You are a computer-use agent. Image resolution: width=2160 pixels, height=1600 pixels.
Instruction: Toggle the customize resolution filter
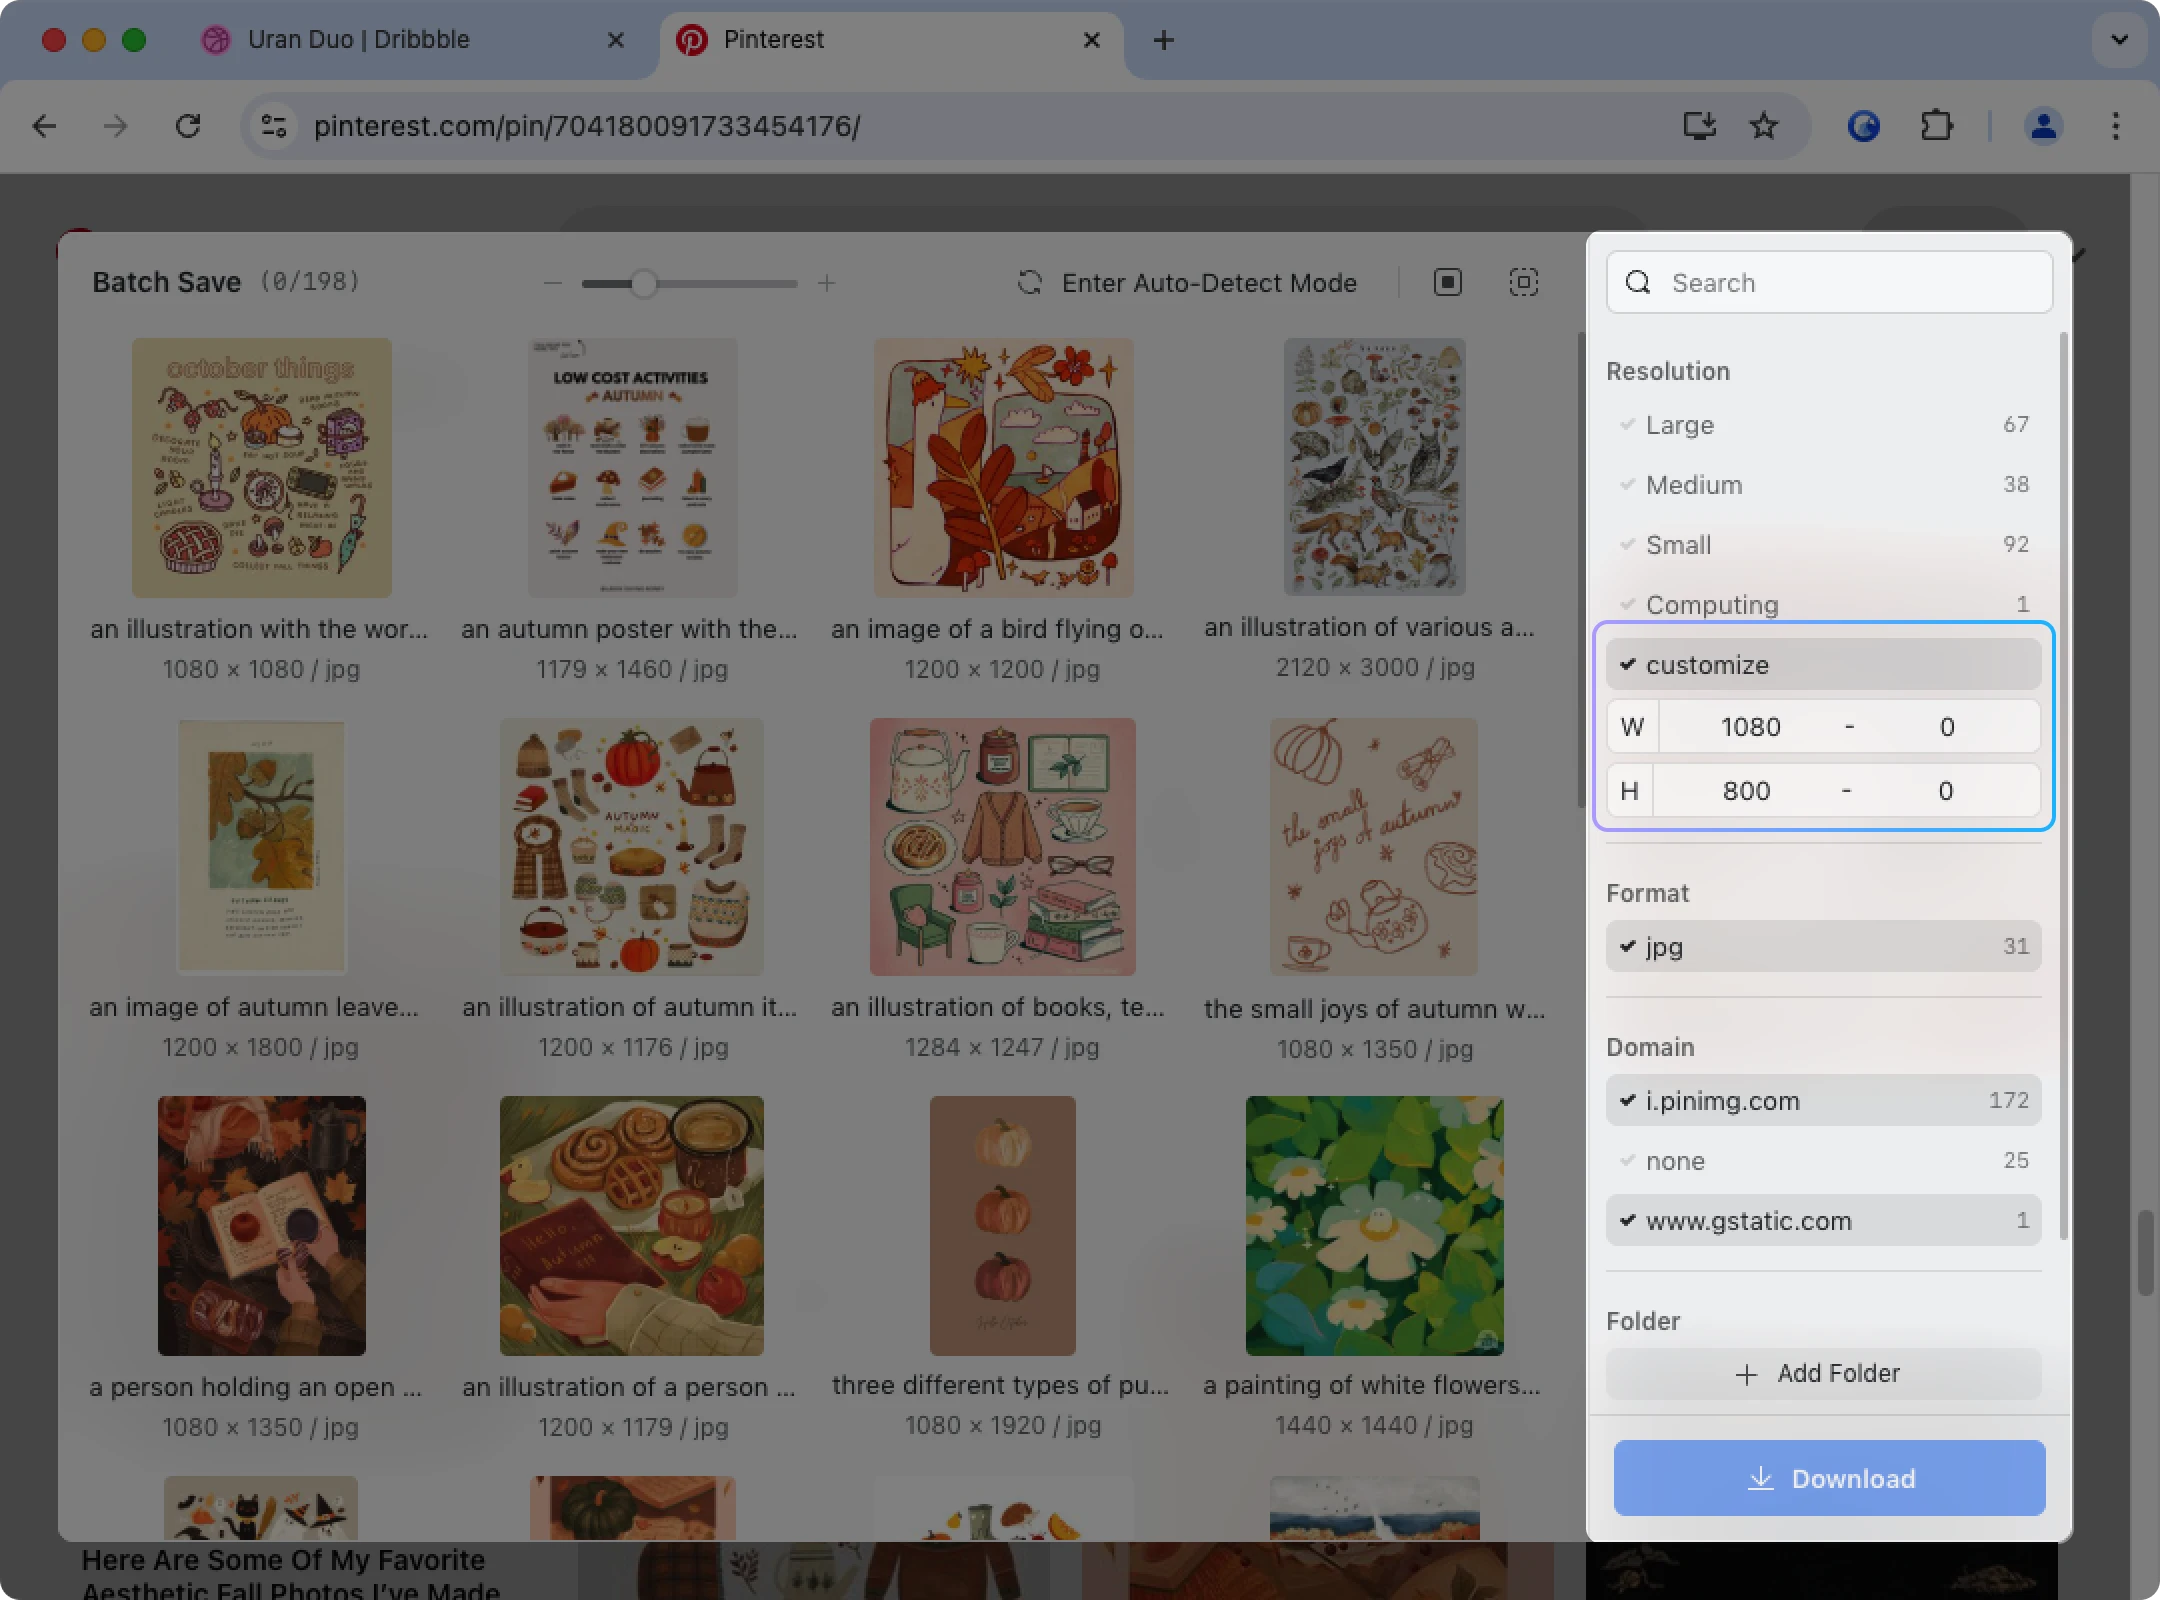point(1823,665)
